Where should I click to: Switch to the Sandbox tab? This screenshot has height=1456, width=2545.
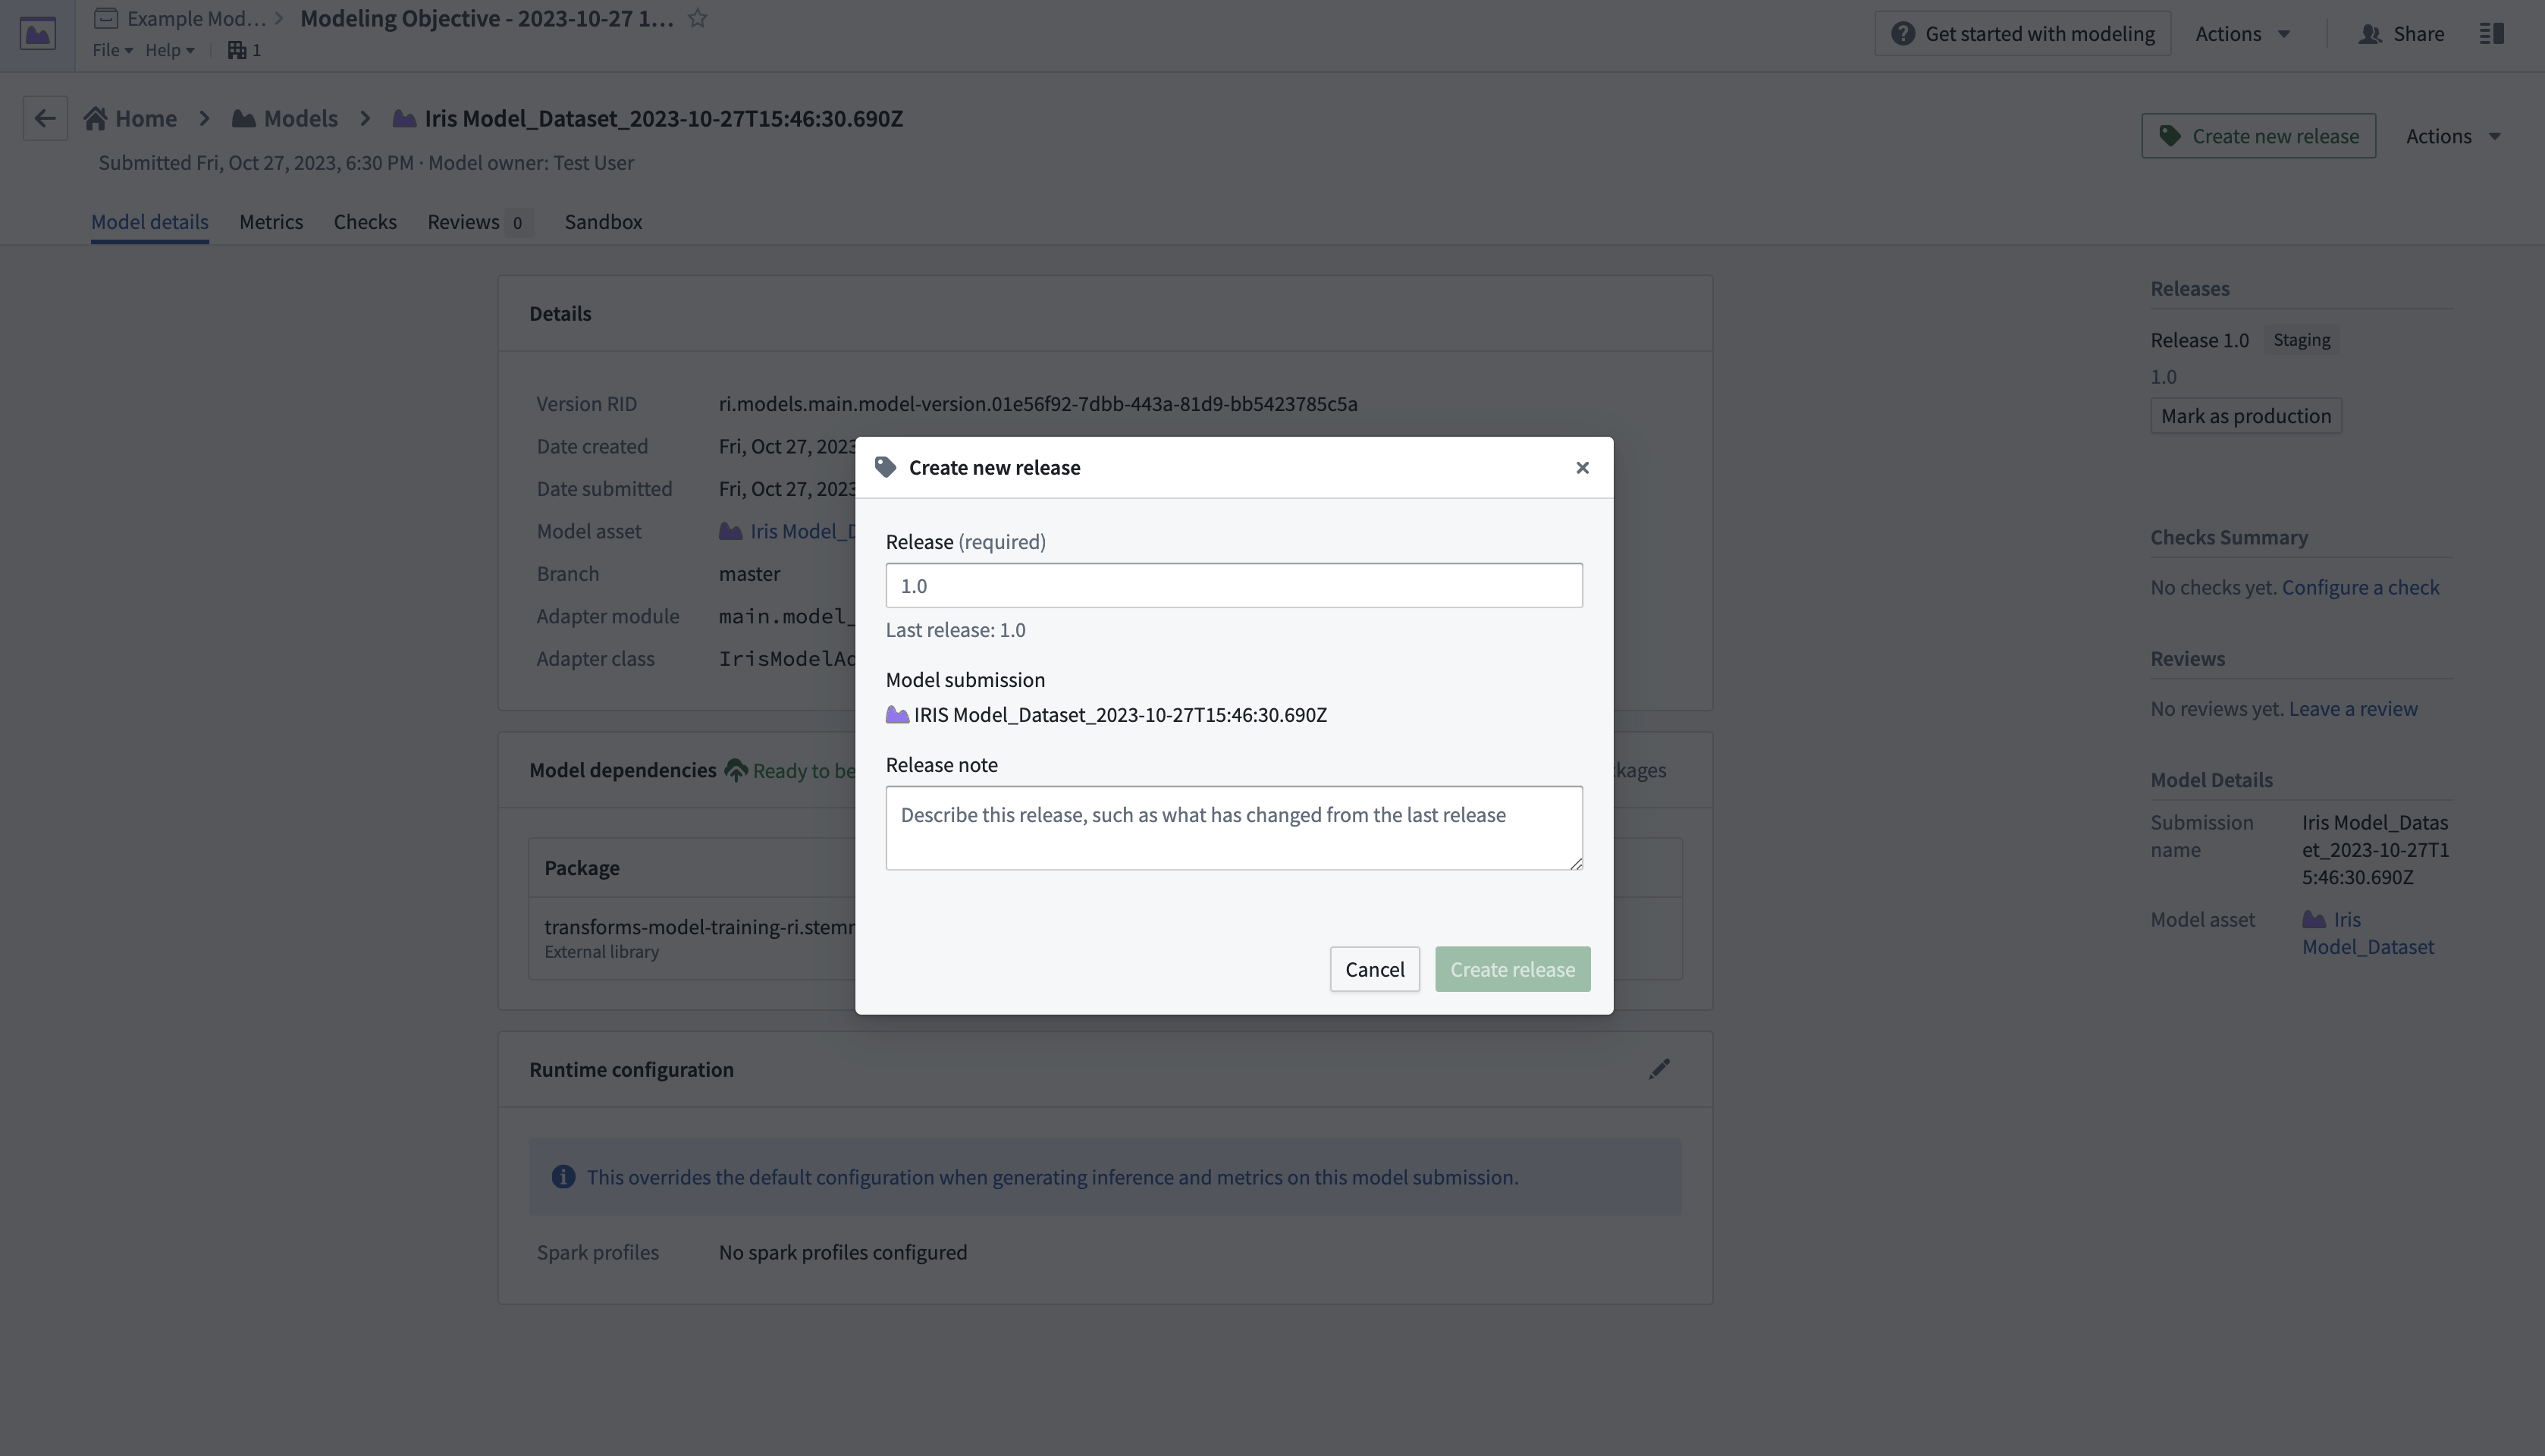[x=603, y=221]
